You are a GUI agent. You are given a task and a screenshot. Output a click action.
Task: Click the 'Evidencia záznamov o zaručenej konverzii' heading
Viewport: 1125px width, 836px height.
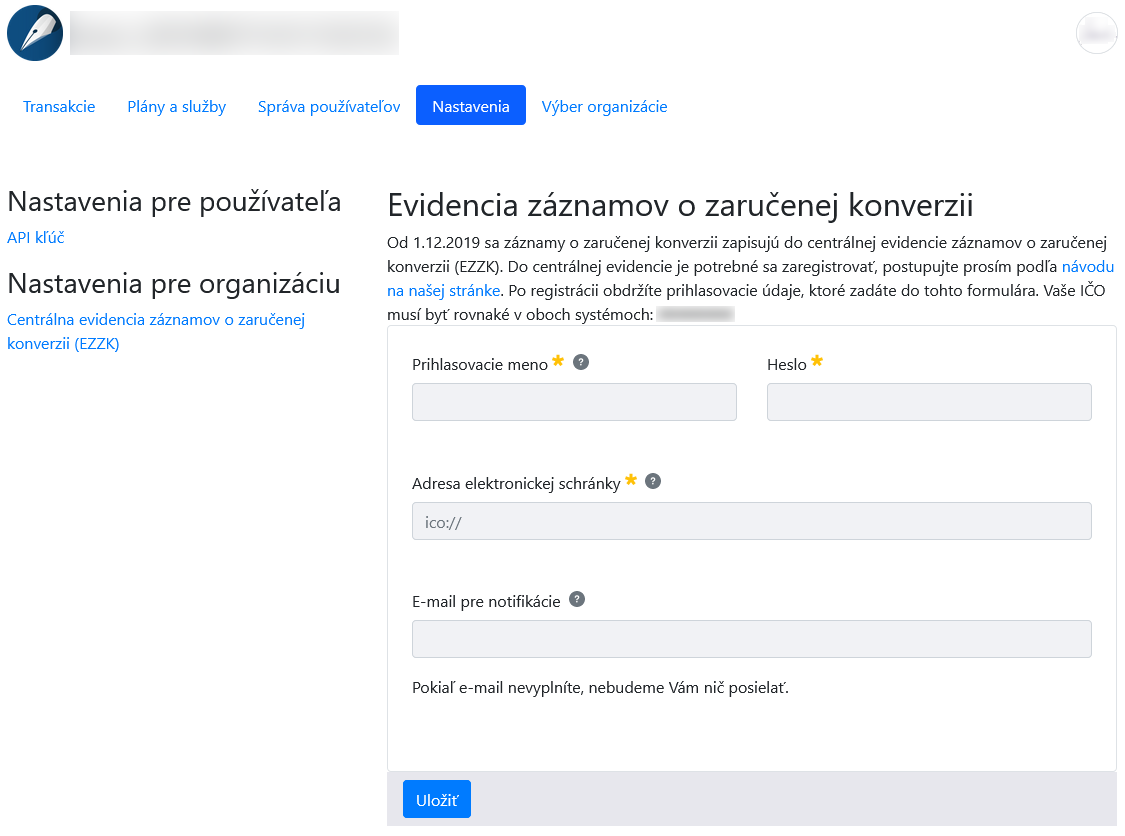coord(680,205)
